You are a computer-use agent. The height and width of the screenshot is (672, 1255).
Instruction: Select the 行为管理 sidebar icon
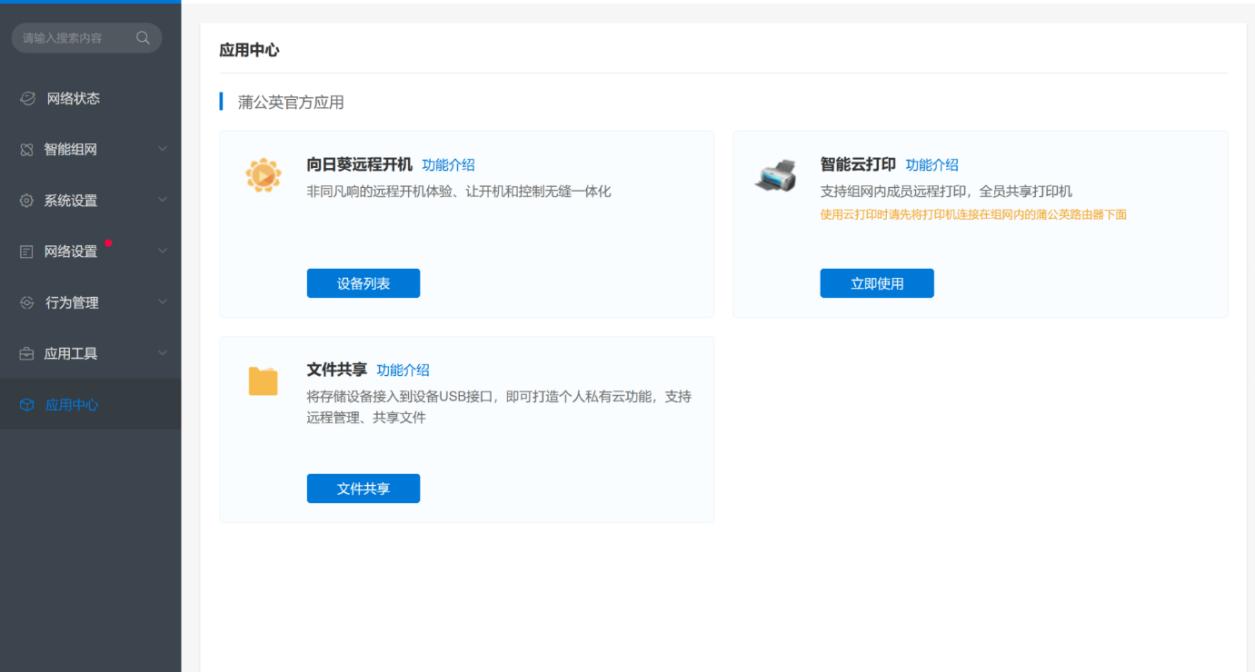coord(25,301)
